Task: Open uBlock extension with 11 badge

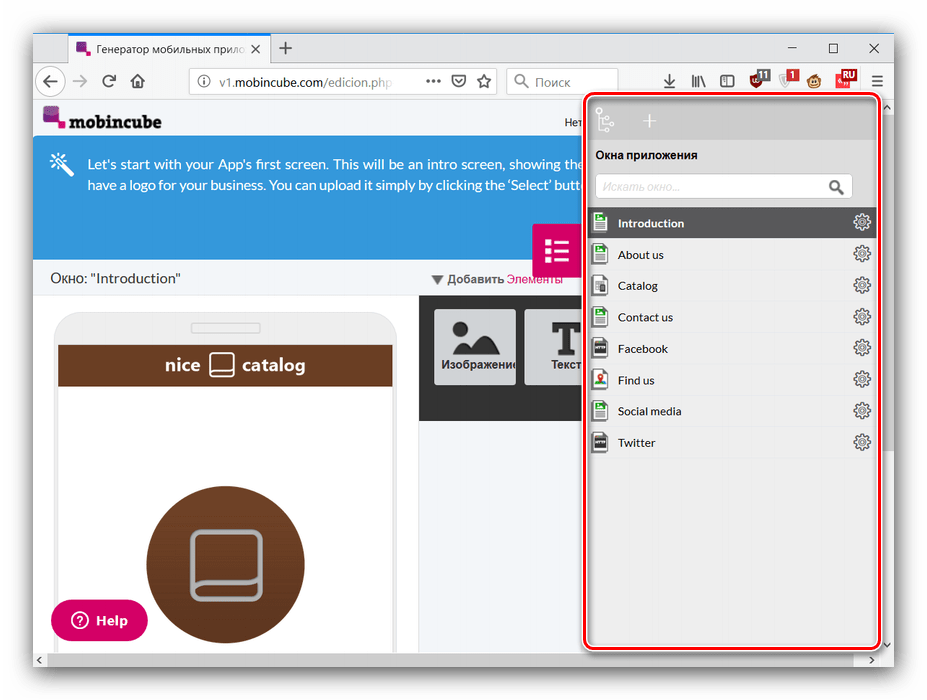Action: pyautogui.click(x=759, y=79)
